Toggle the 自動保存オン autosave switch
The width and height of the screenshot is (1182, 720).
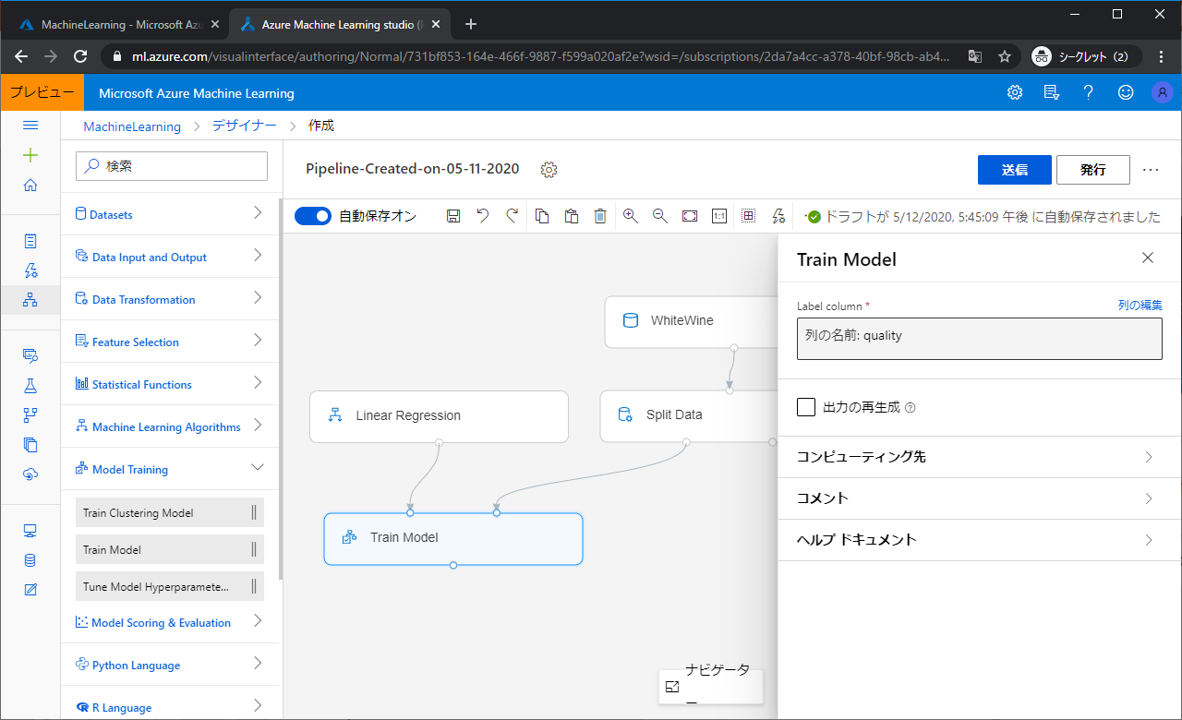313,216
